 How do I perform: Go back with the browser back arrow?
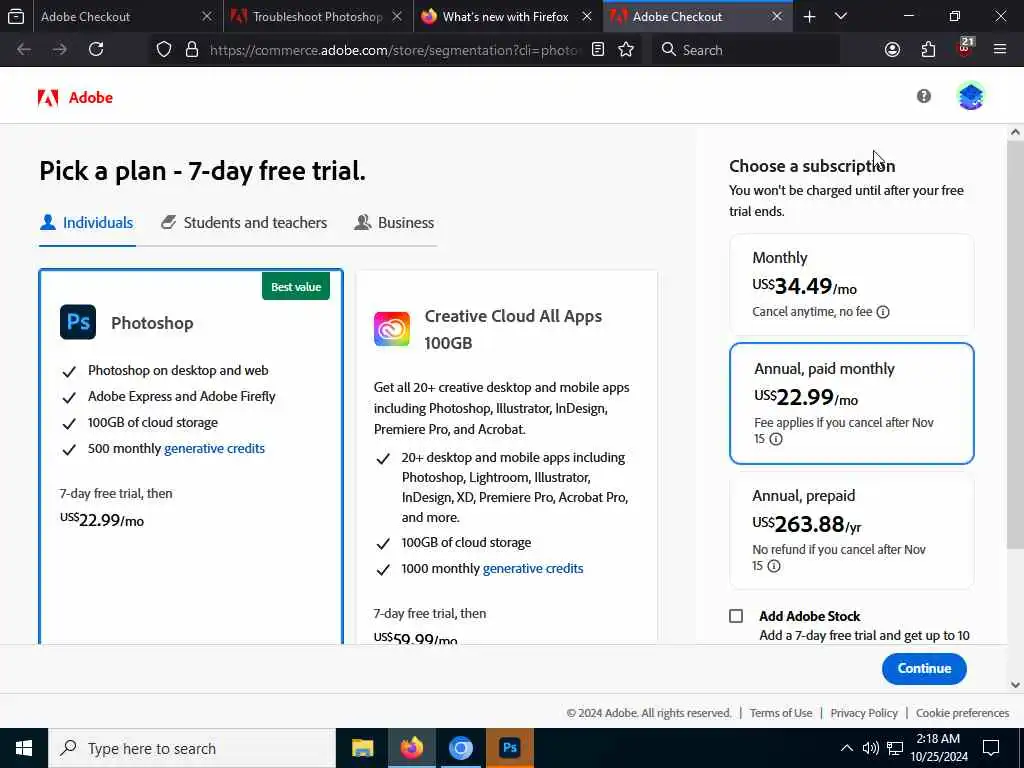click(24, 50)
